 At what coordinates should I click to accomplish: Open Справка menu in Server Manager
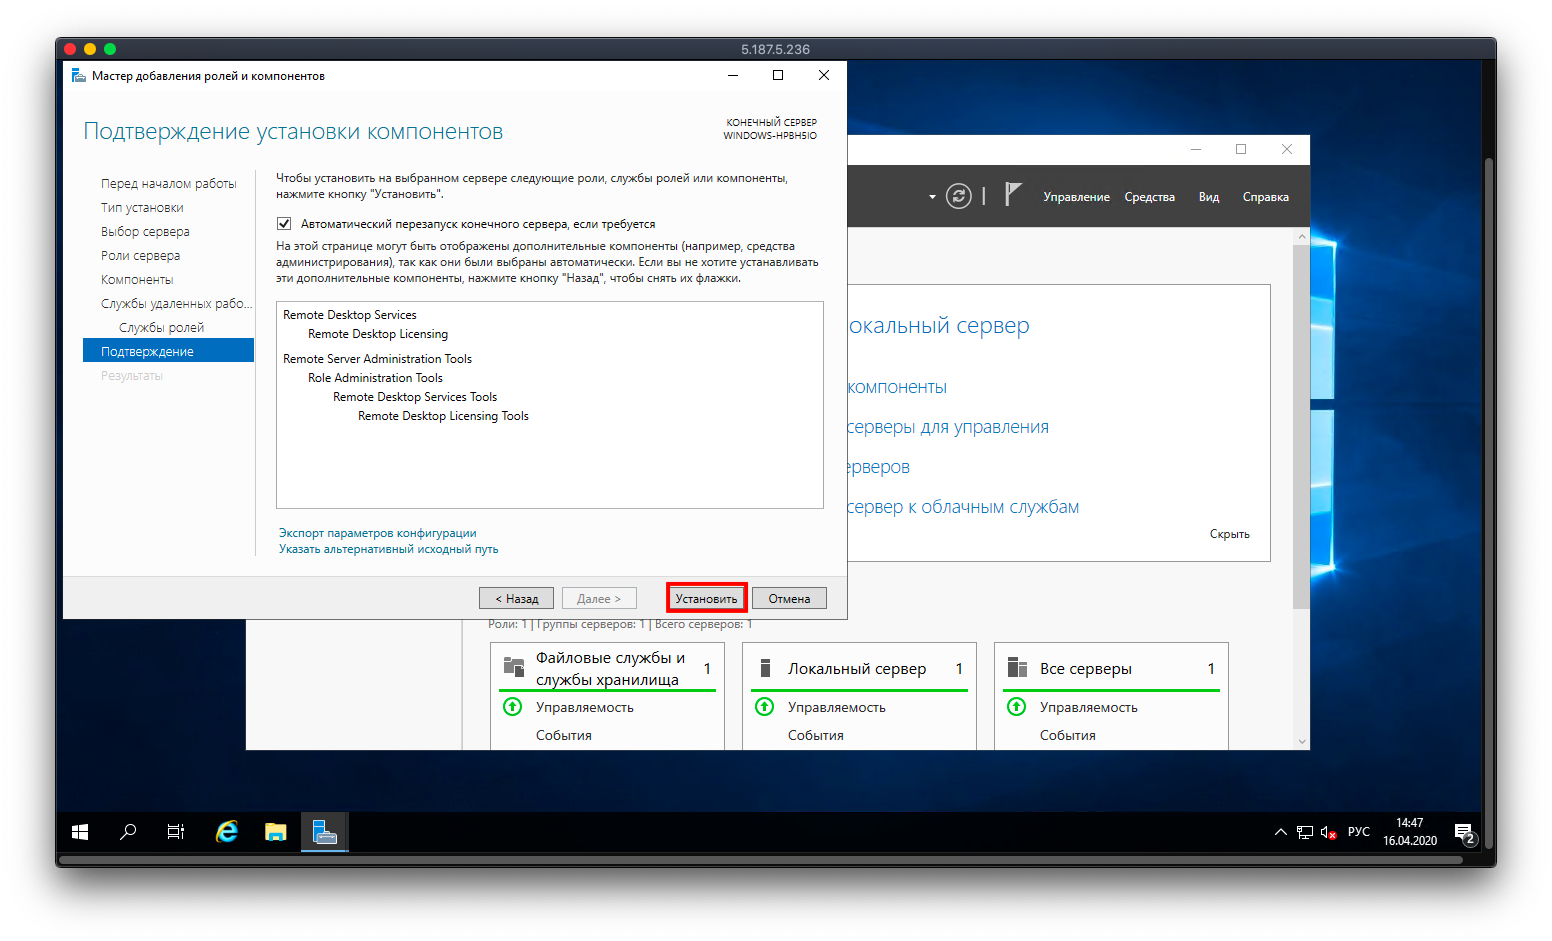point(1265,197)
